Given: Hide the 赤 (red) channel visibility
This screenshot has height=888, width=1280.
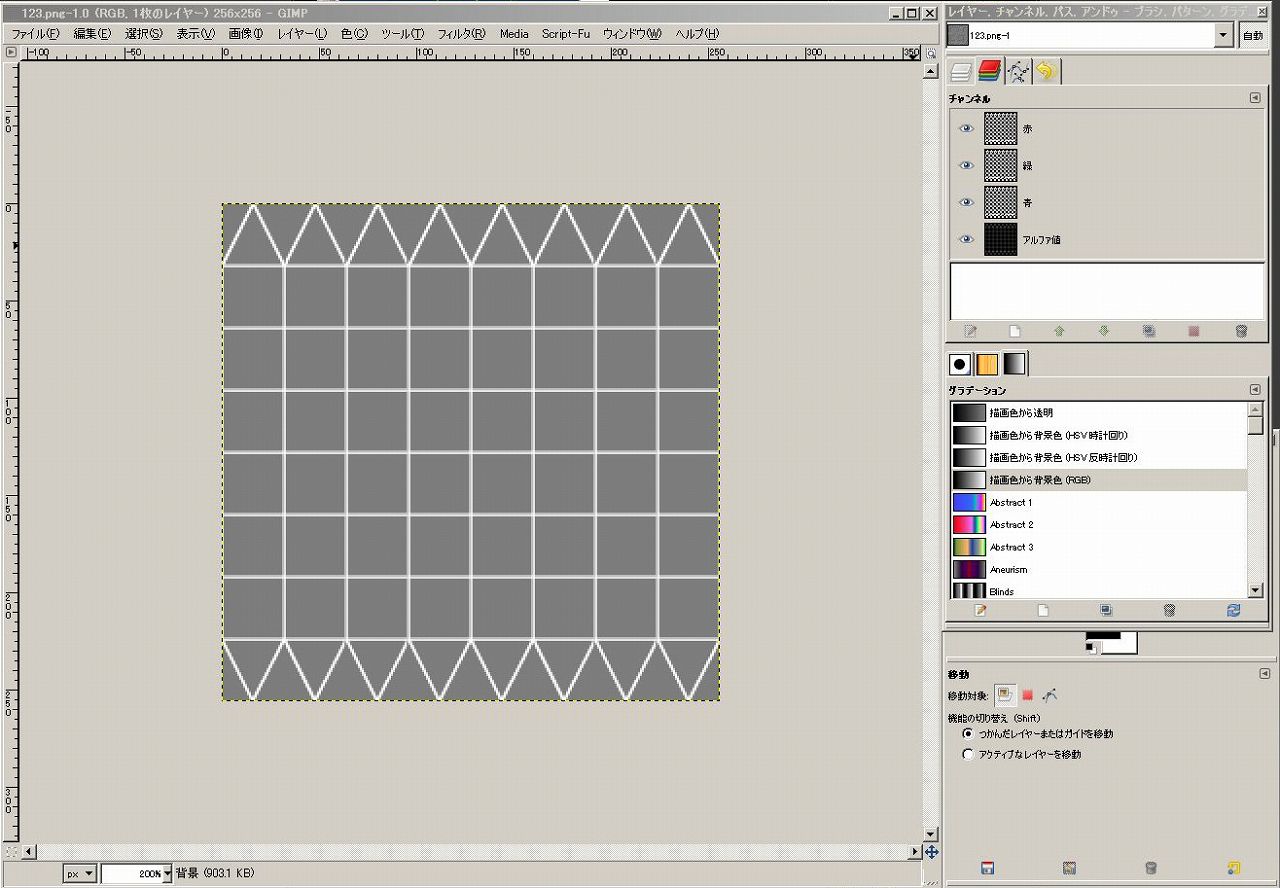Looking at the screenshot, I should click(x=966, y=129).
